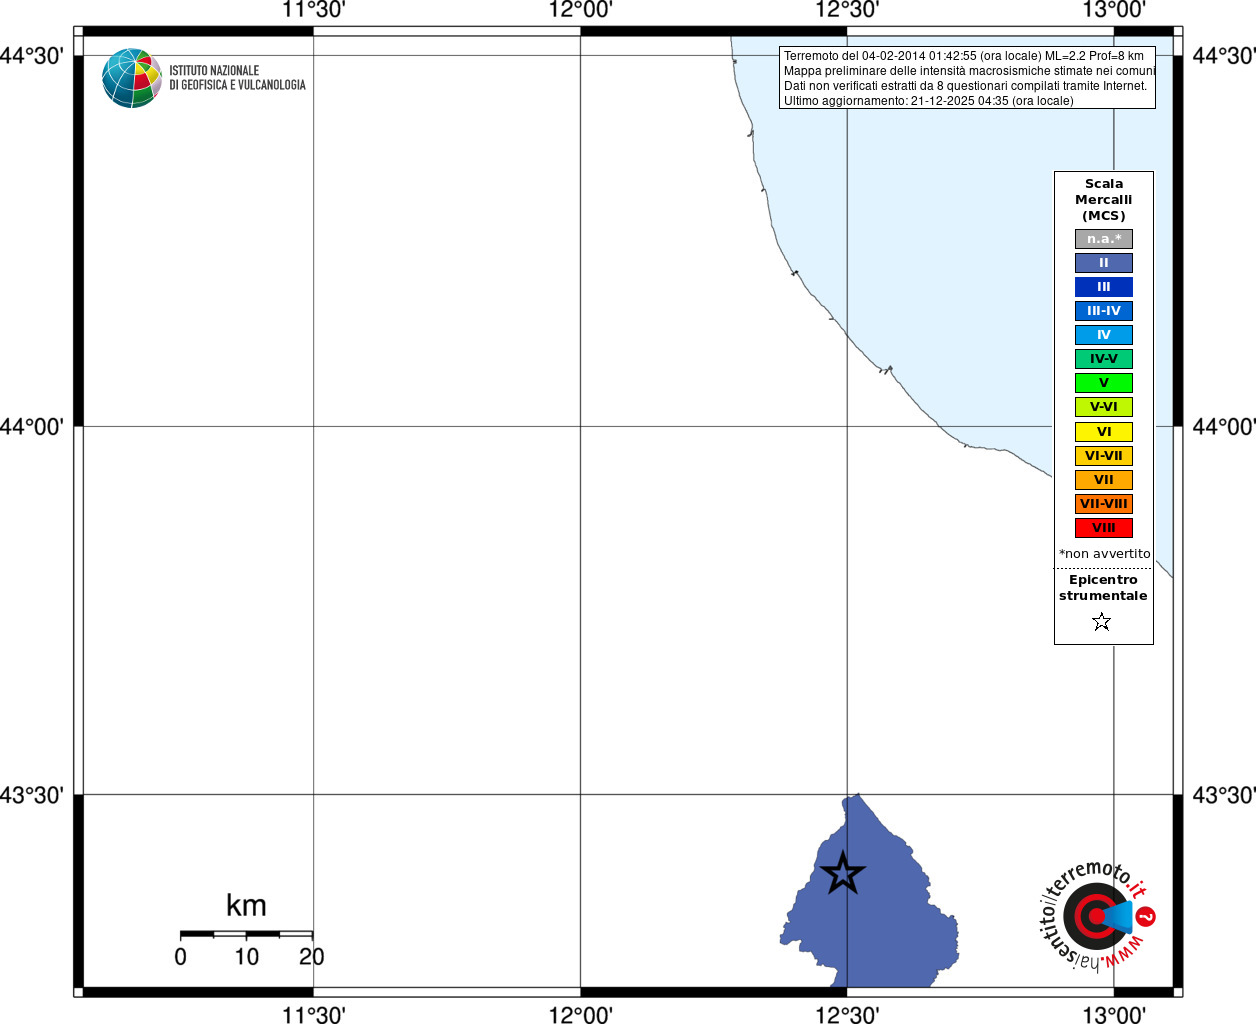
Task: Click the left 44°00' latitude label
Action: point(32,427)
